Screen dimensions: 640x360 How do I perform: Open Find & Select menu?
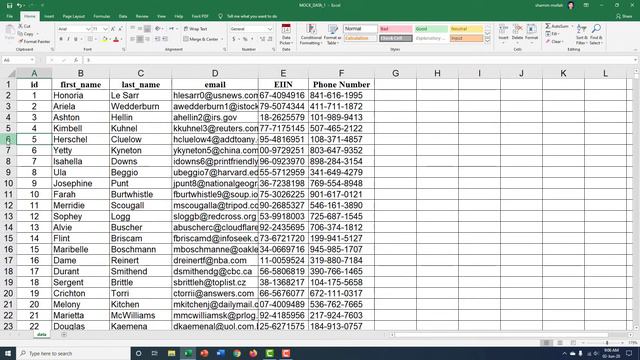[596, 34]
